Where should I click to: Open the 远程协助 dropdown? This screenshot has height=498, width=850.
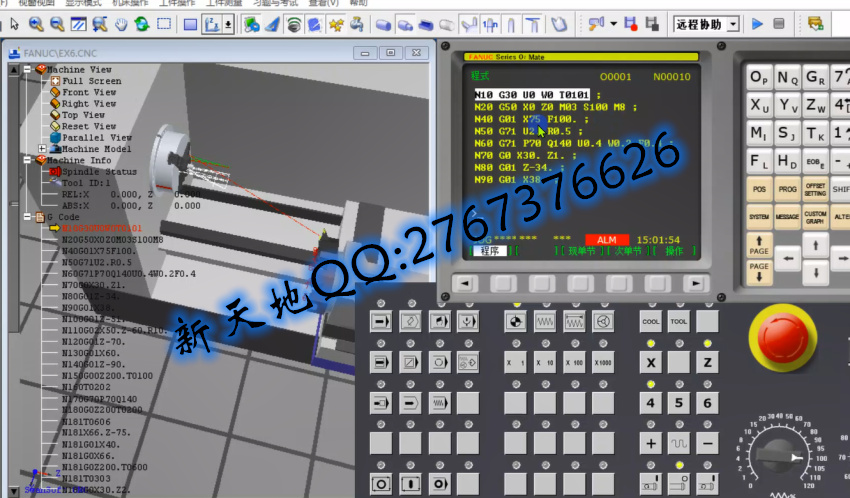733,24
